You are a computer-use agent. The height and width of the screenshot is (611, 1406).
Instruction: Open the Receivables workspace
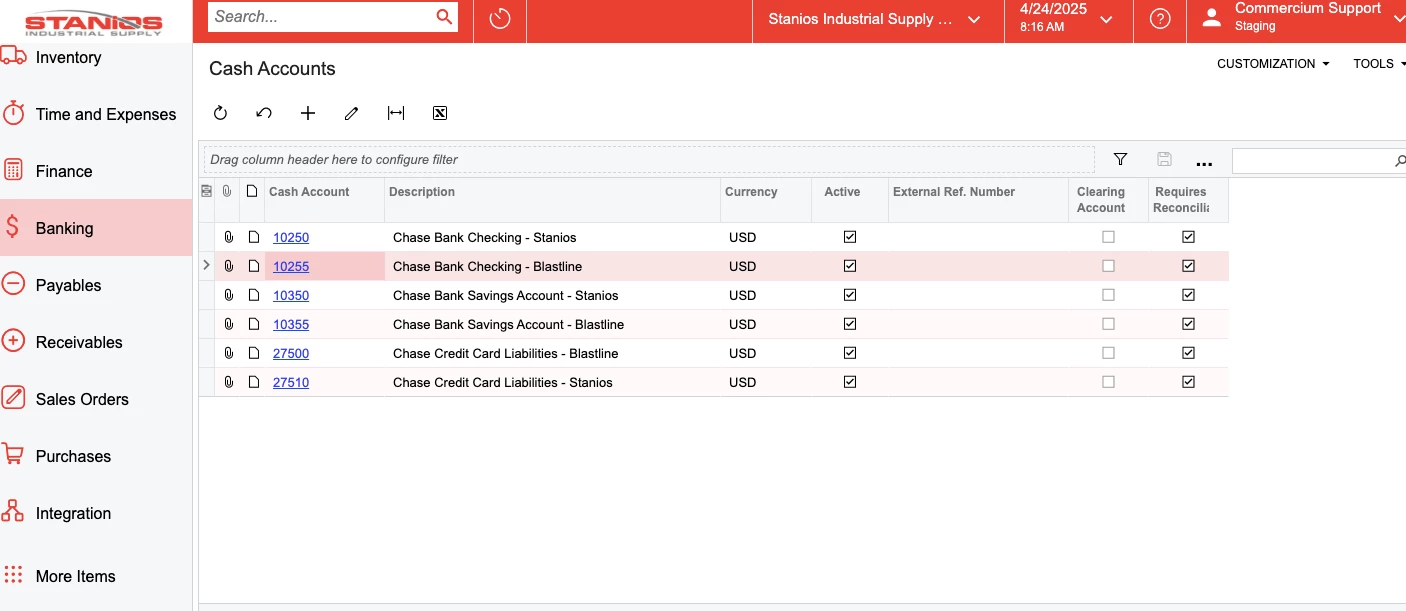pyautogui.click(x=96, y=342)
